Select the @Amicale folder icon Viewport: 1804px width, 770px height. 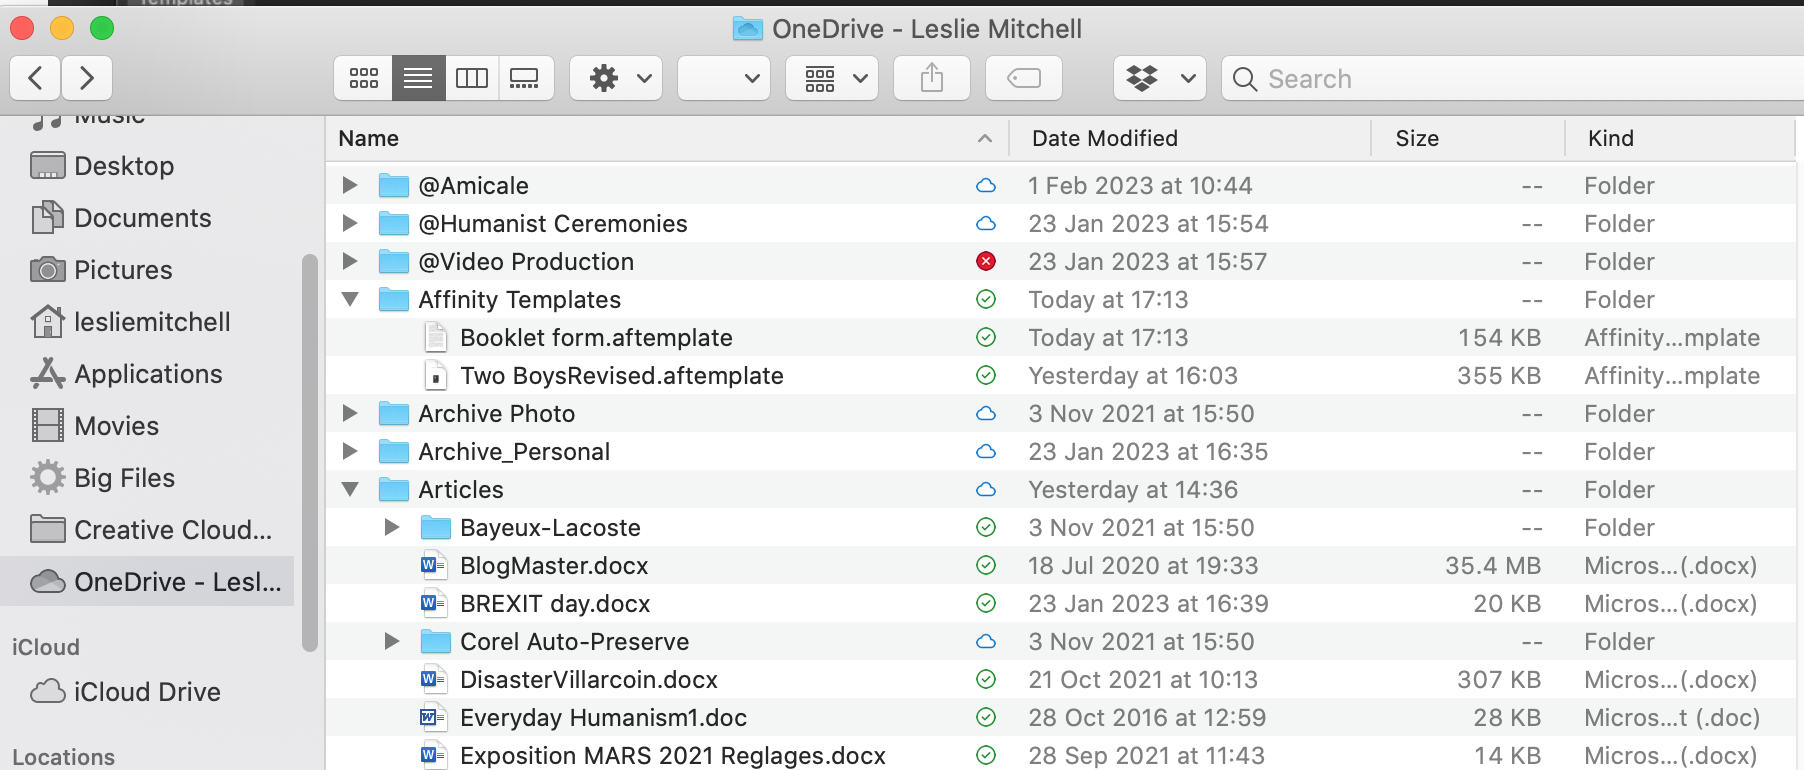click(394, 185)
